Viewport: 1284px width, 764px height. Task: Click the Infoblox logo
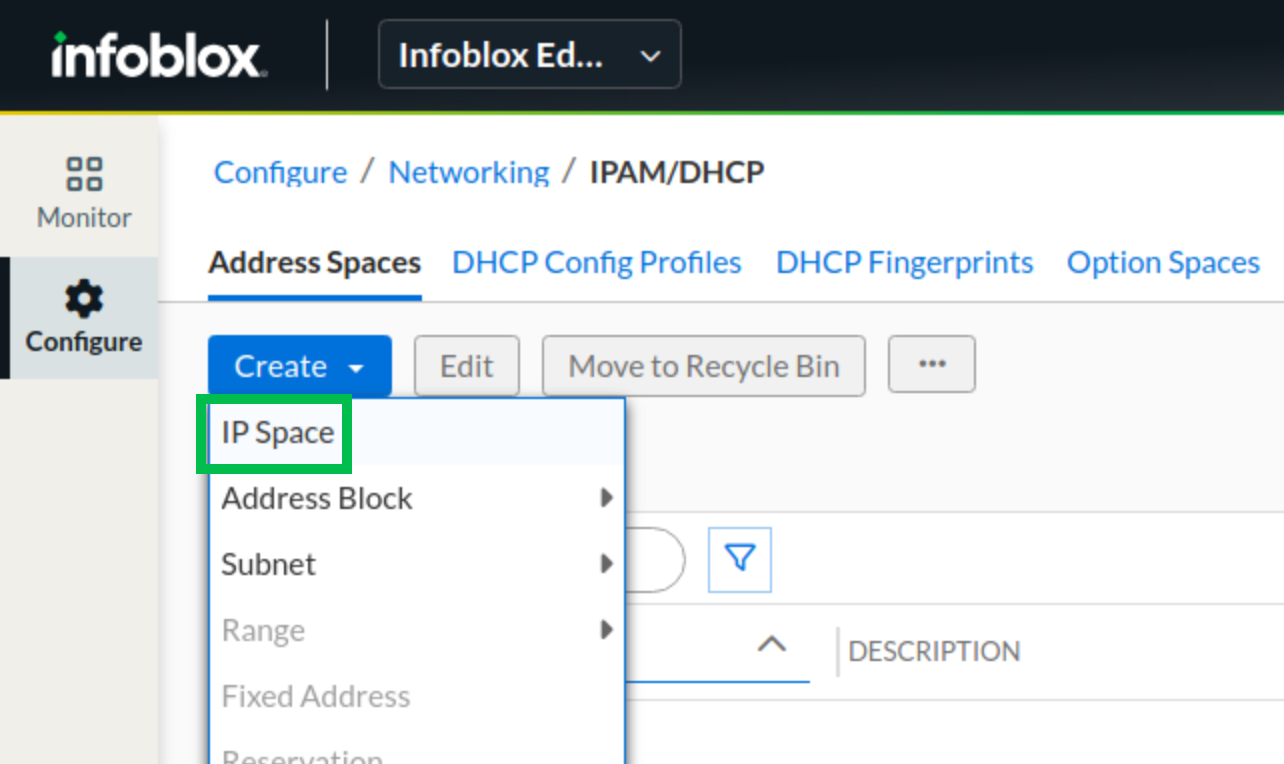click(158, 56)
